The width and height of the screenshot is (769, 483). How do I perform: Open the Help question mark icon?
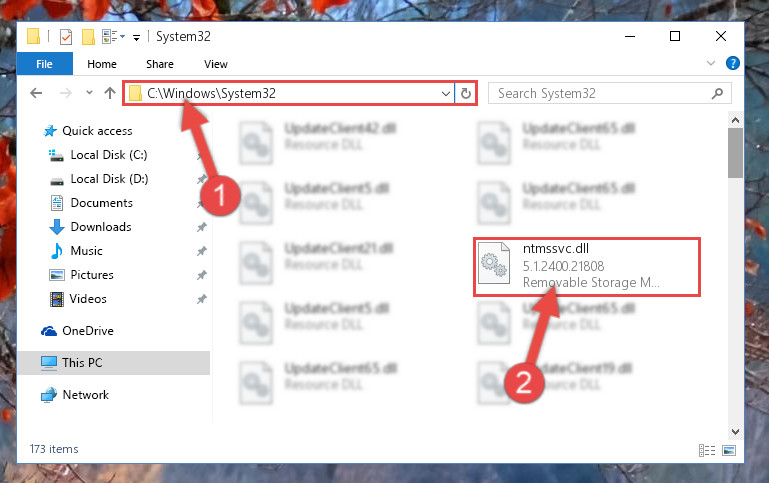[x=732, y=63]
